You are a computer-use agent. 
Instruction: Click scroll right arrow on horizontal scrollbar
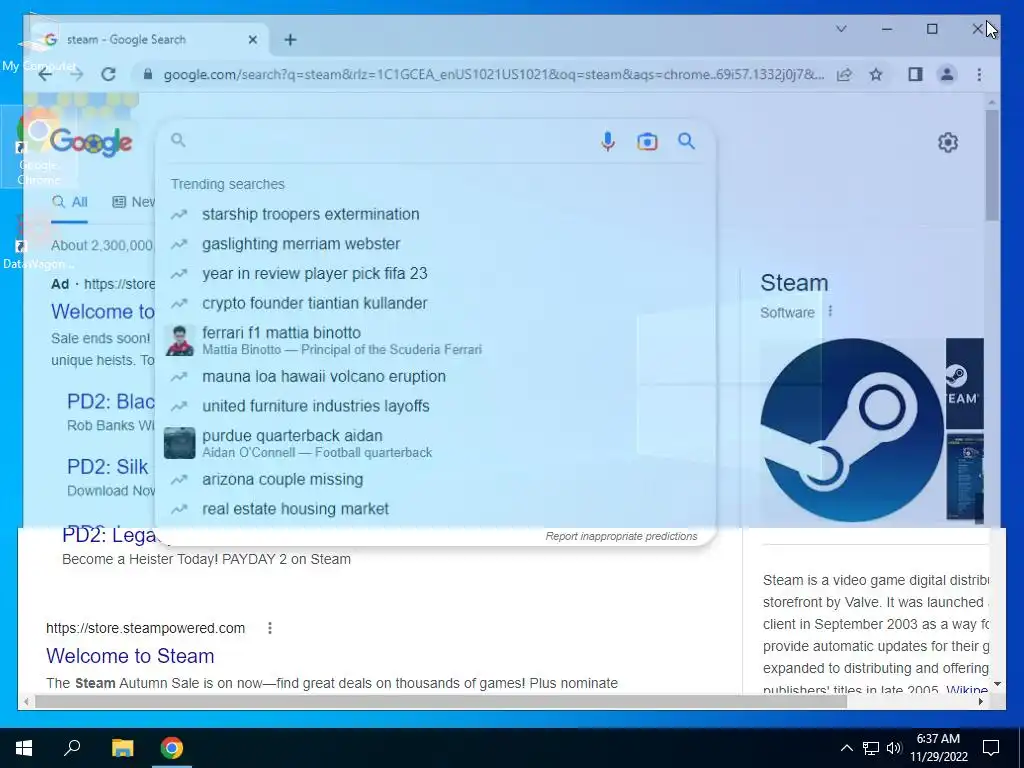click(980, 702)
